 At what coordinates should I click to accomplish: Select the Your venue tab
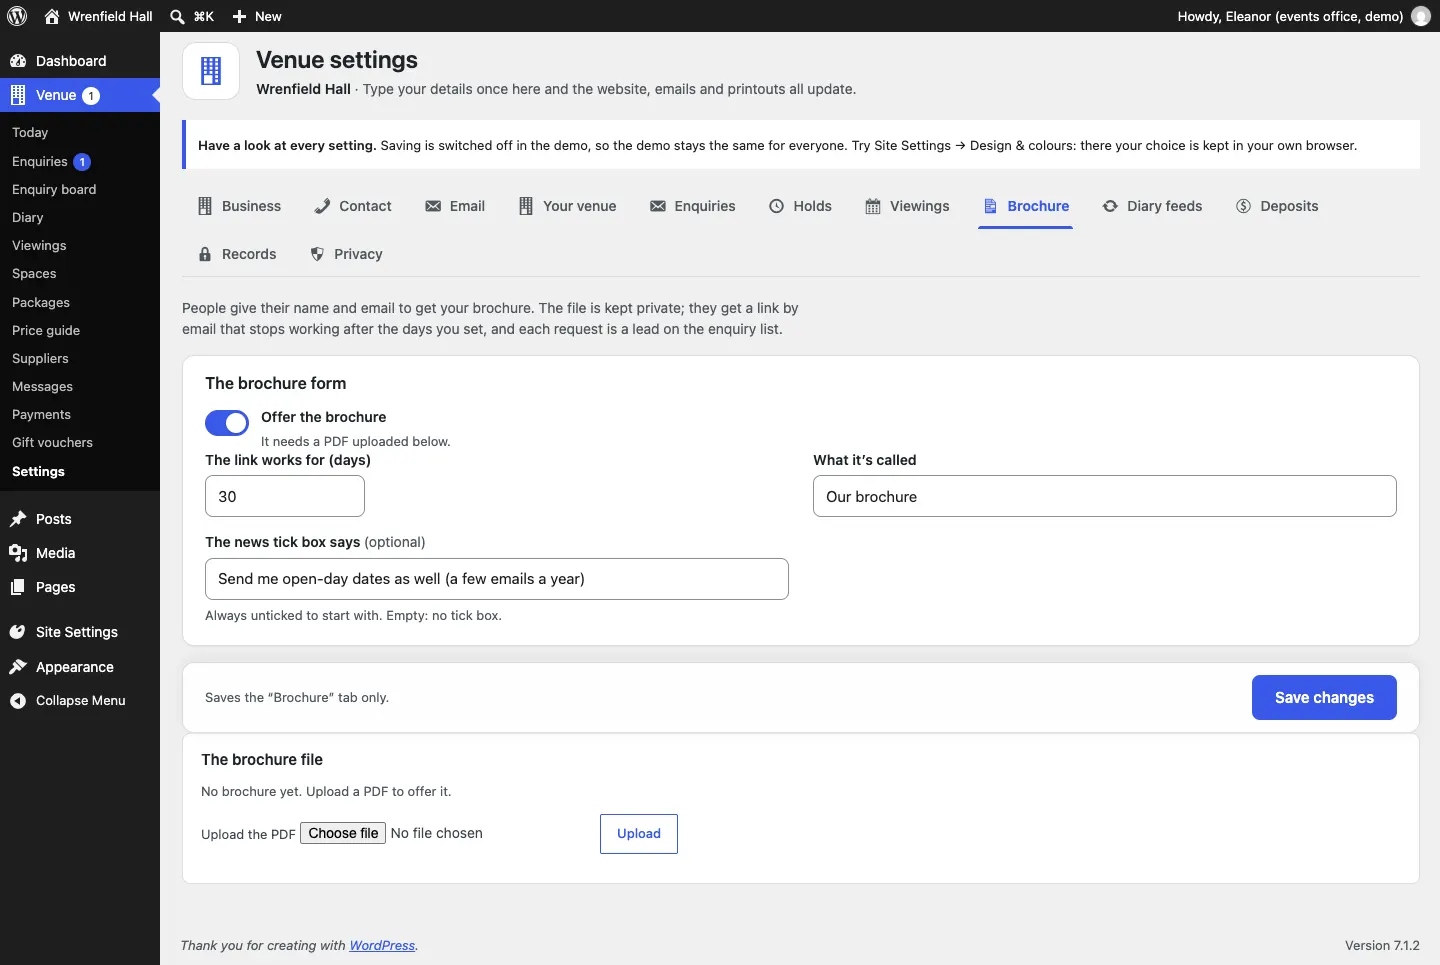click(567, 206)
